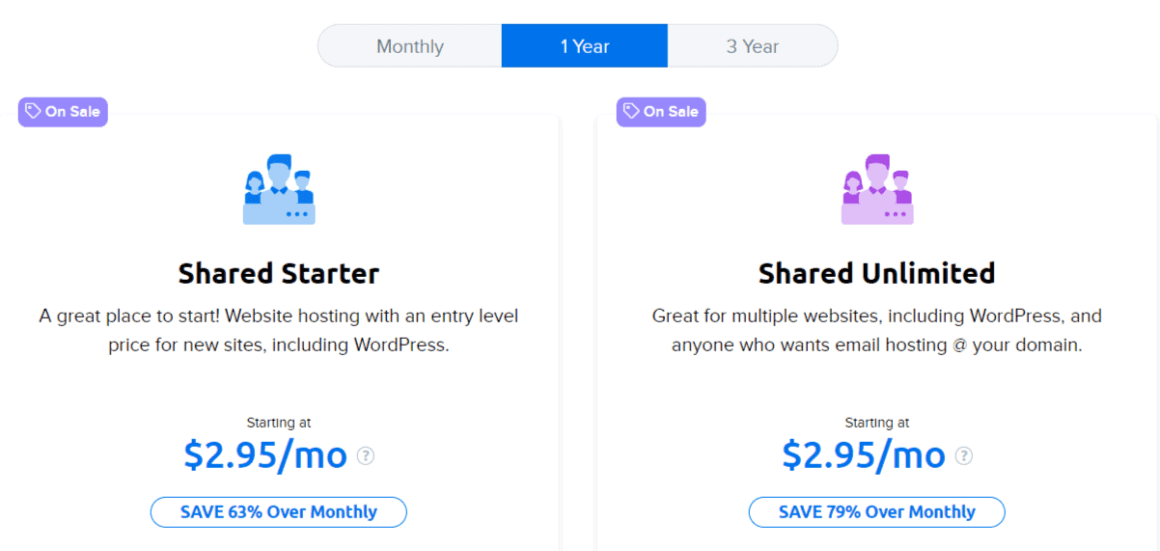Open help tooltip beside Shared Starter price
The width and height of the screenshot is (1160, 551).
[366, 456]
